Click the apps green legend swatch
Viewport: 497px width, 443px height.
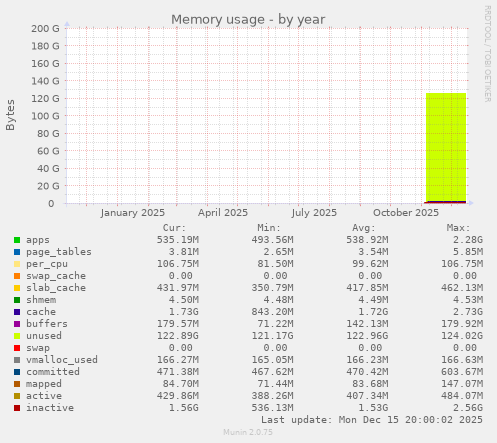click(x=17, y=240)
